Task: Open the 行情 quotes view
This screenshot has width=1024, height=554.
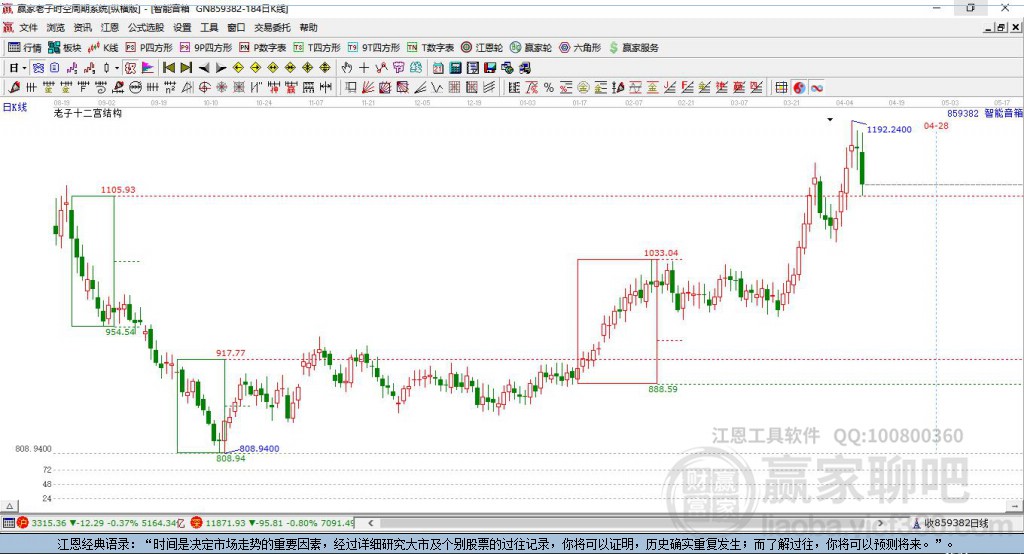Action: [24, 48]
